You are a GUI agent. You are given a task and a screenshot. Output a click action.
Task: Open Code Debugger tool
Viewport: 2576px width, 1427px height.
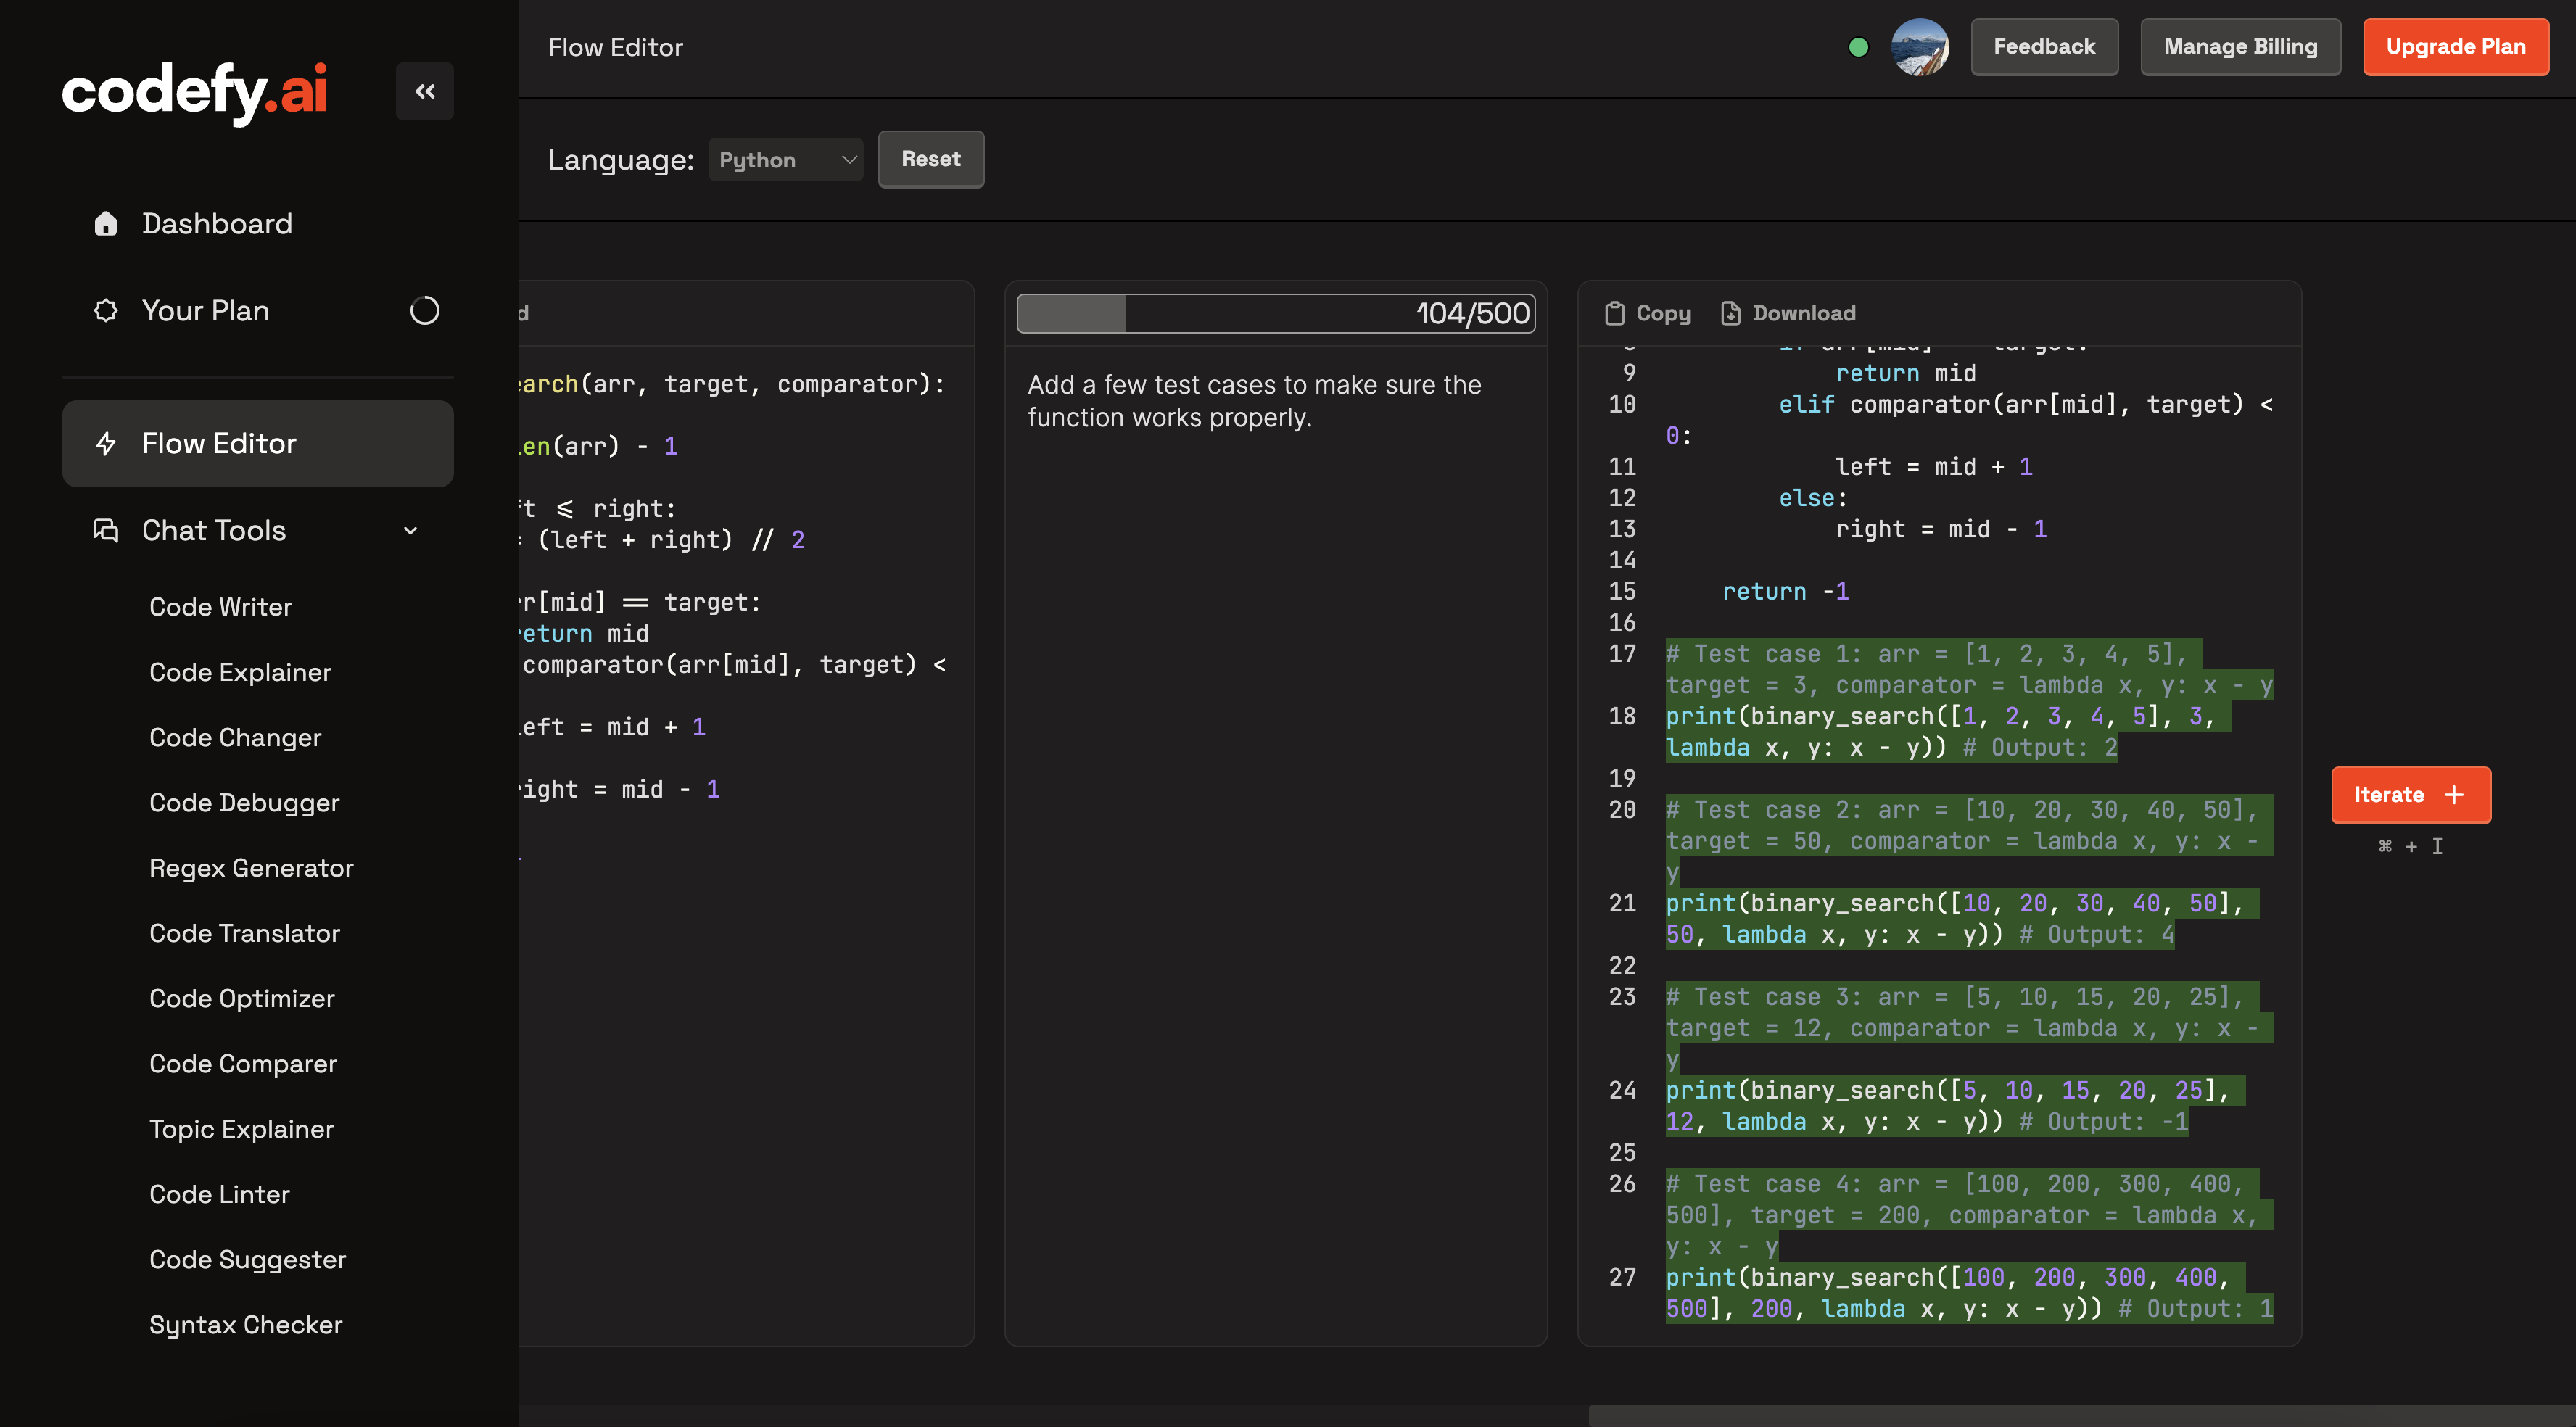(244, 802)
